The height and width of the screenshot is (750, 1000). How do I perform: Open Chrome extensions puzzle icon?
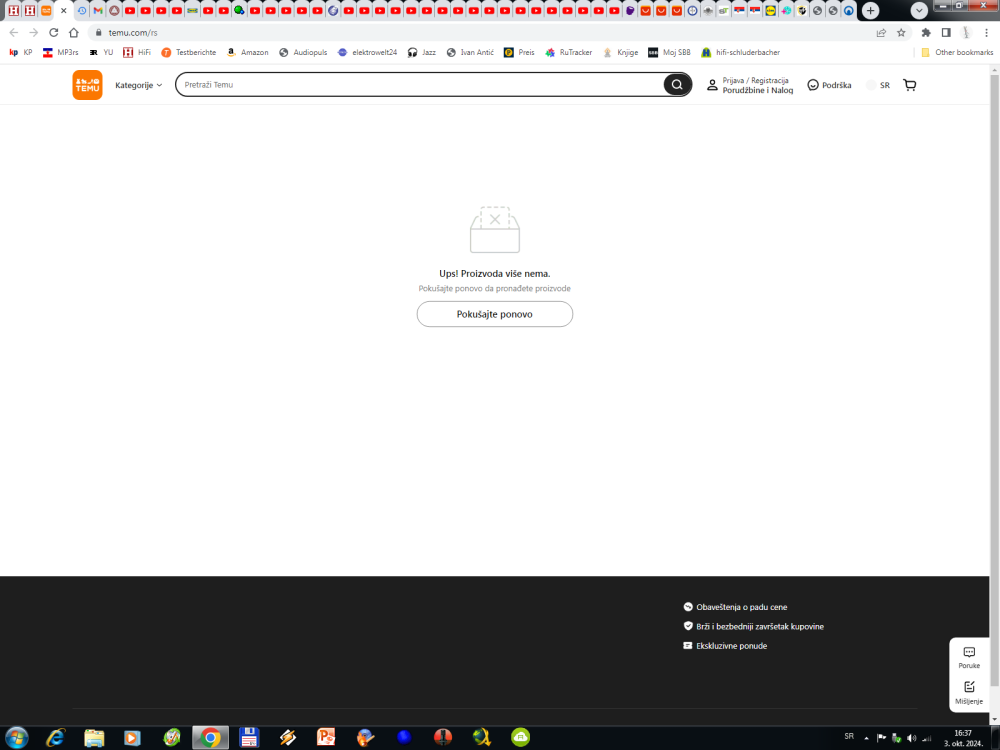(926, 32)
